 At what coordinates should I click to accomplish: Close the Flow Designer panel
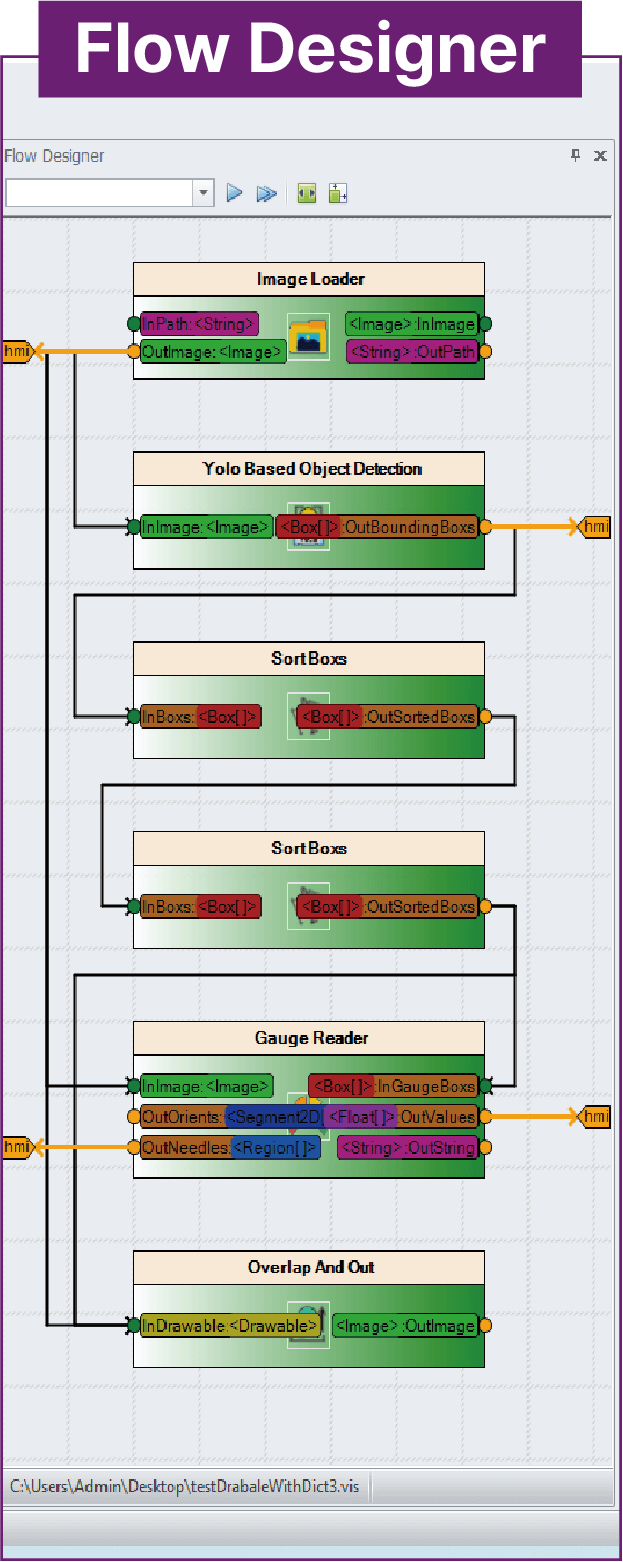pos(600,155)
